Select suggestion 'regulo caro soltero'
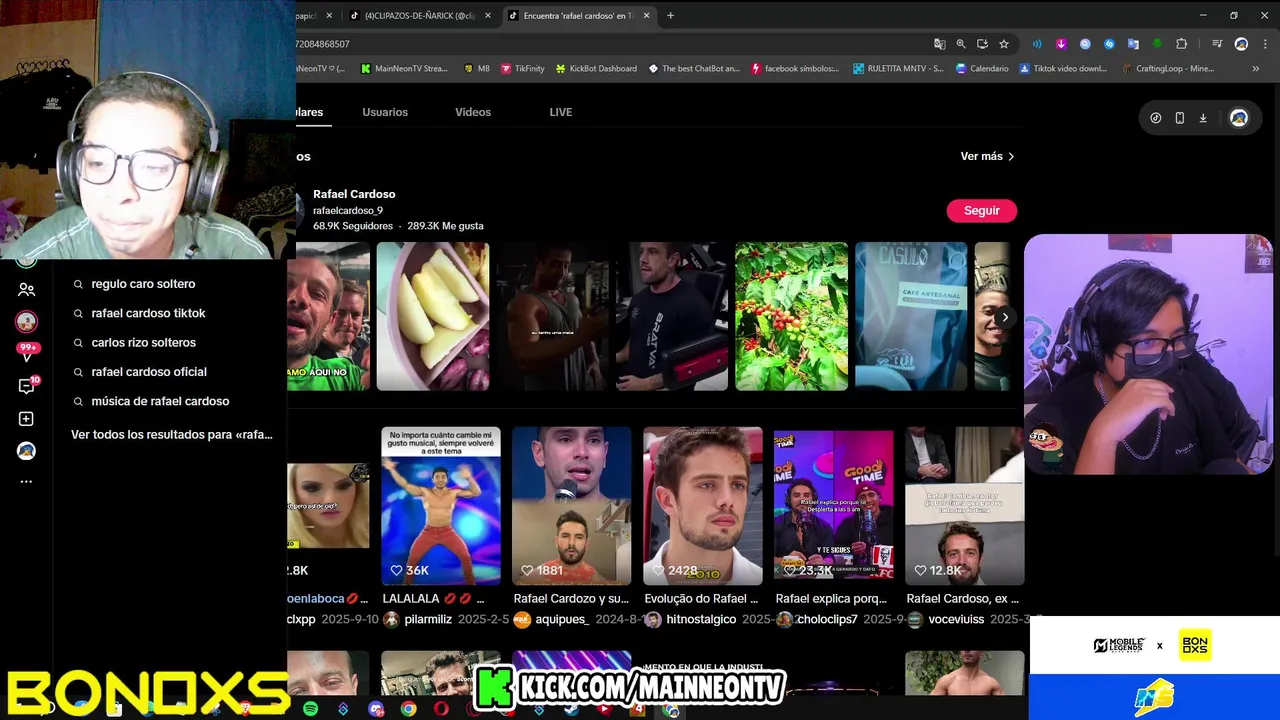 [143, 284]
